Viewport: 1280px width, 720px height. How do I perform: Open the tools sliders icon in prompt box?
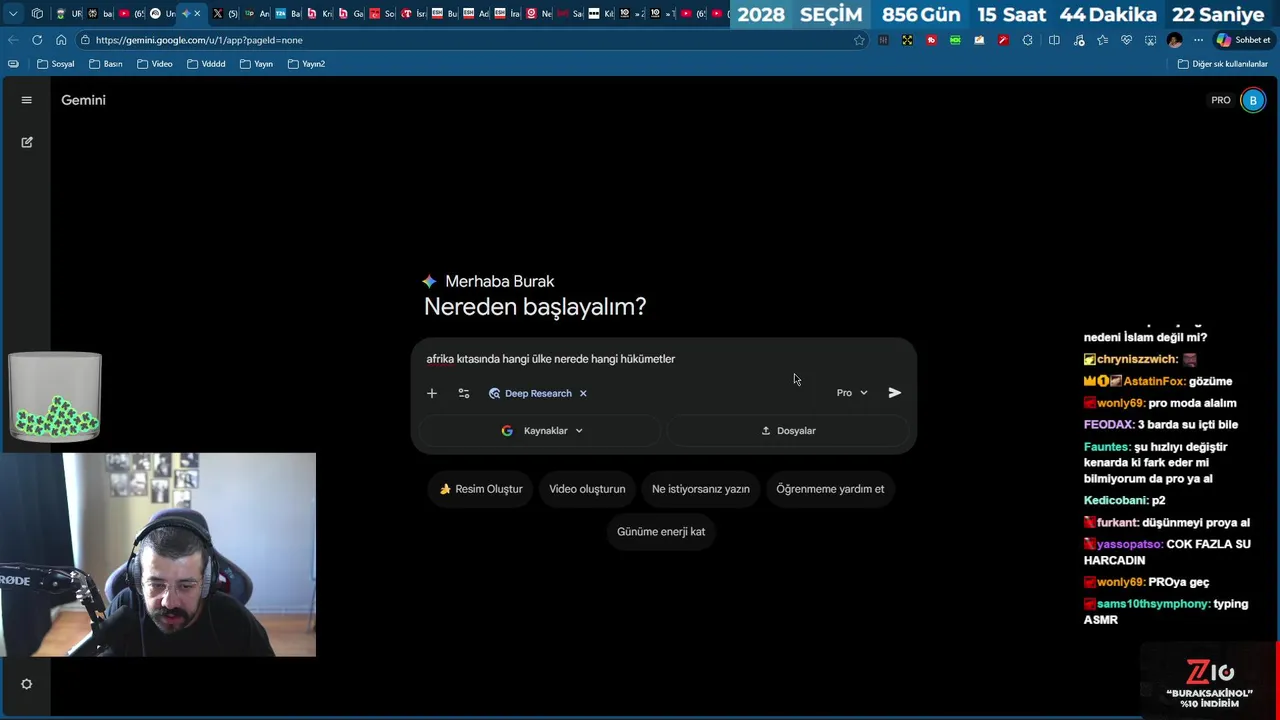464,393
